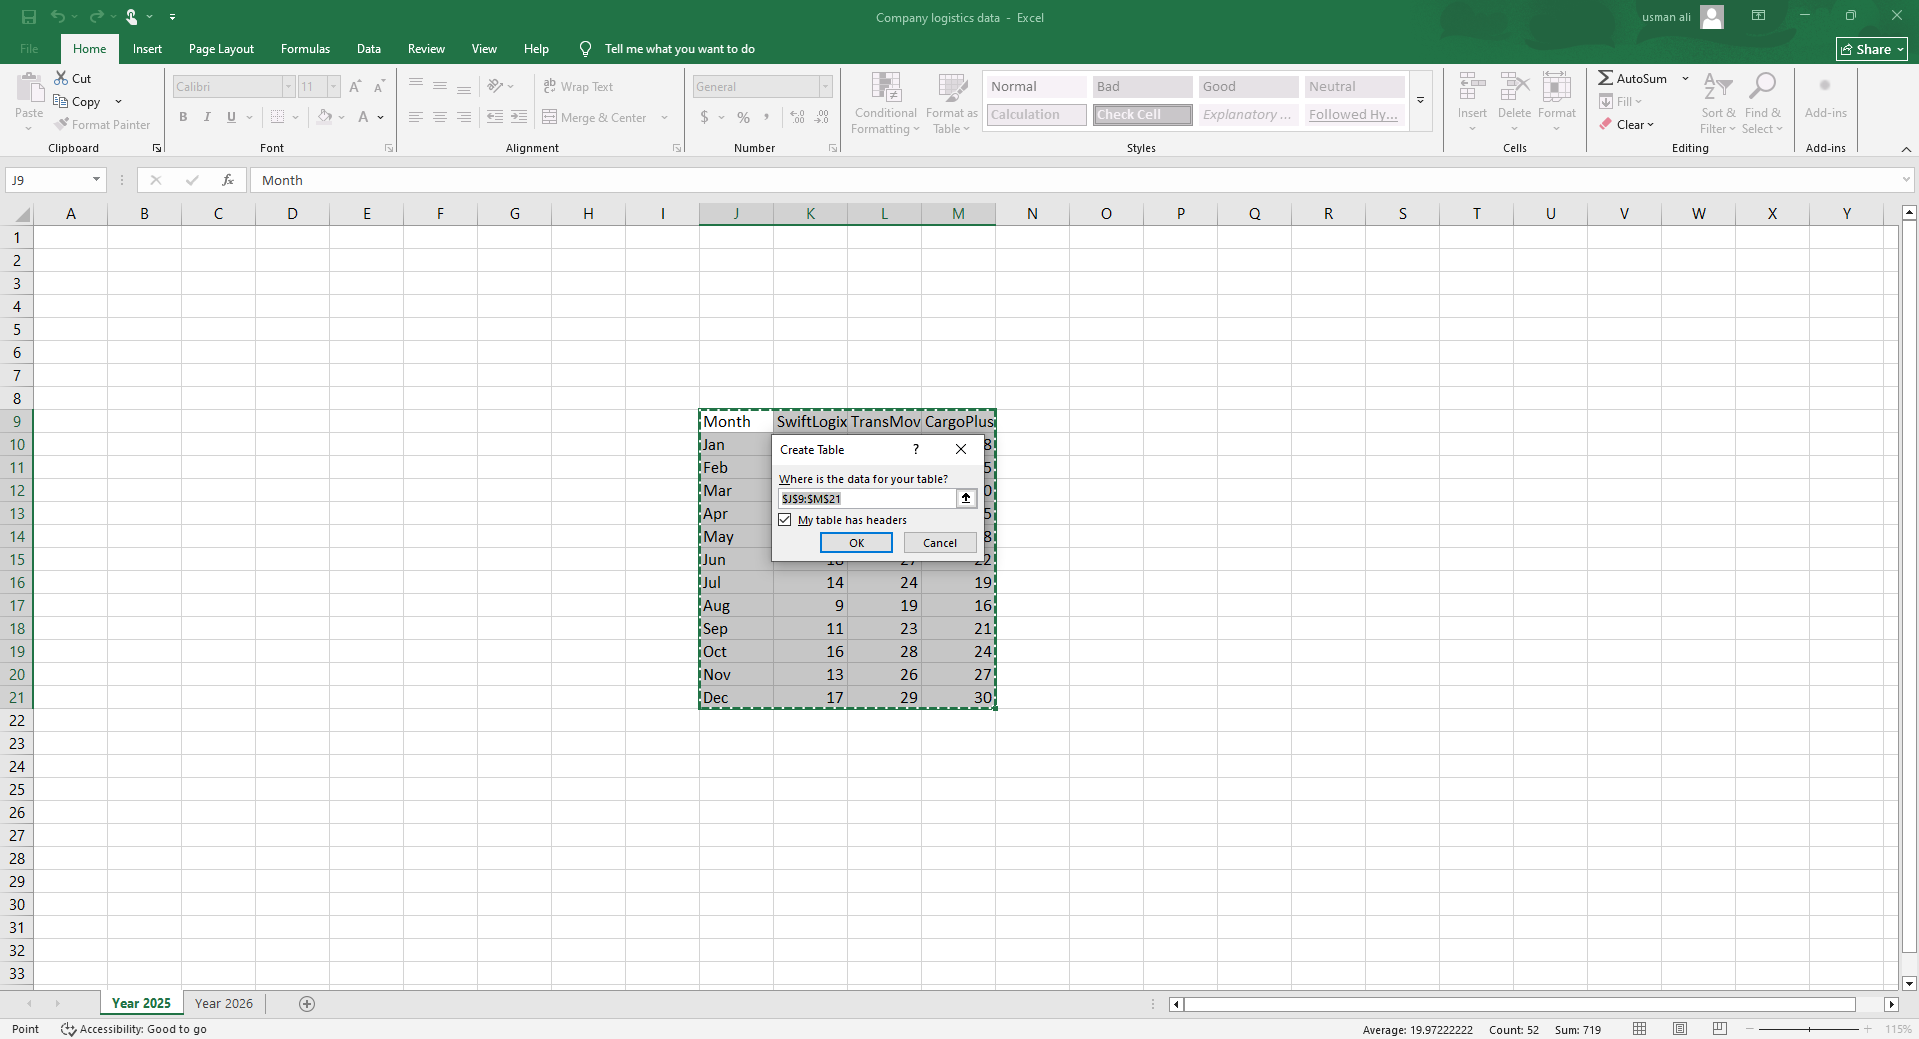Screen dimensions: 1919x1039
Task: Click the Align Left icon
Action: pos(416,117)
